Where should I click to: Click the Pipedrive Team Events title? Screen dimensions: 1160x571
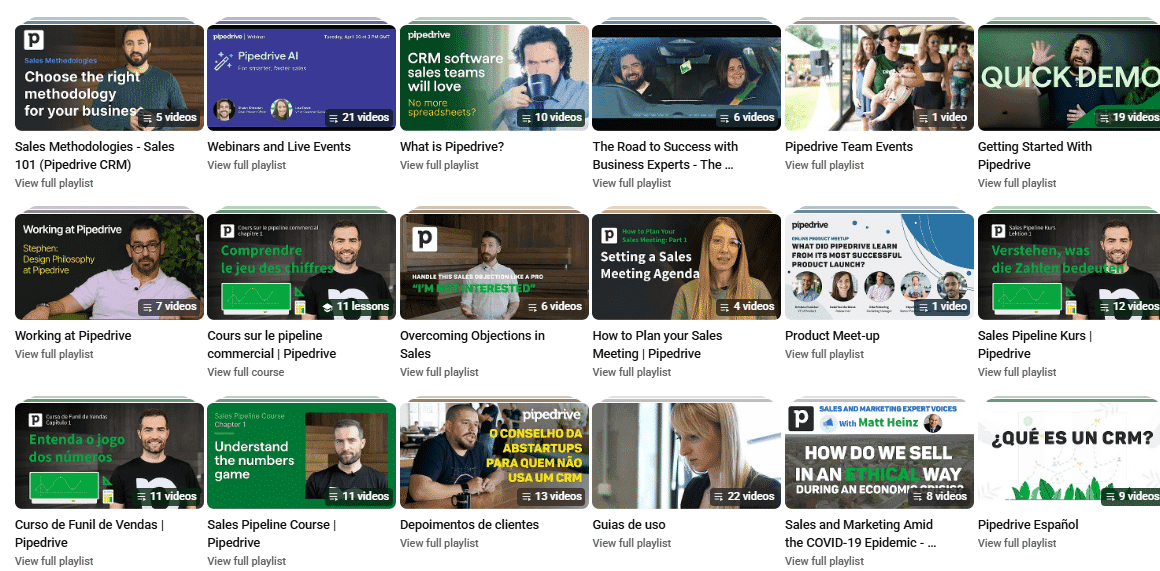tap(849, 146)
